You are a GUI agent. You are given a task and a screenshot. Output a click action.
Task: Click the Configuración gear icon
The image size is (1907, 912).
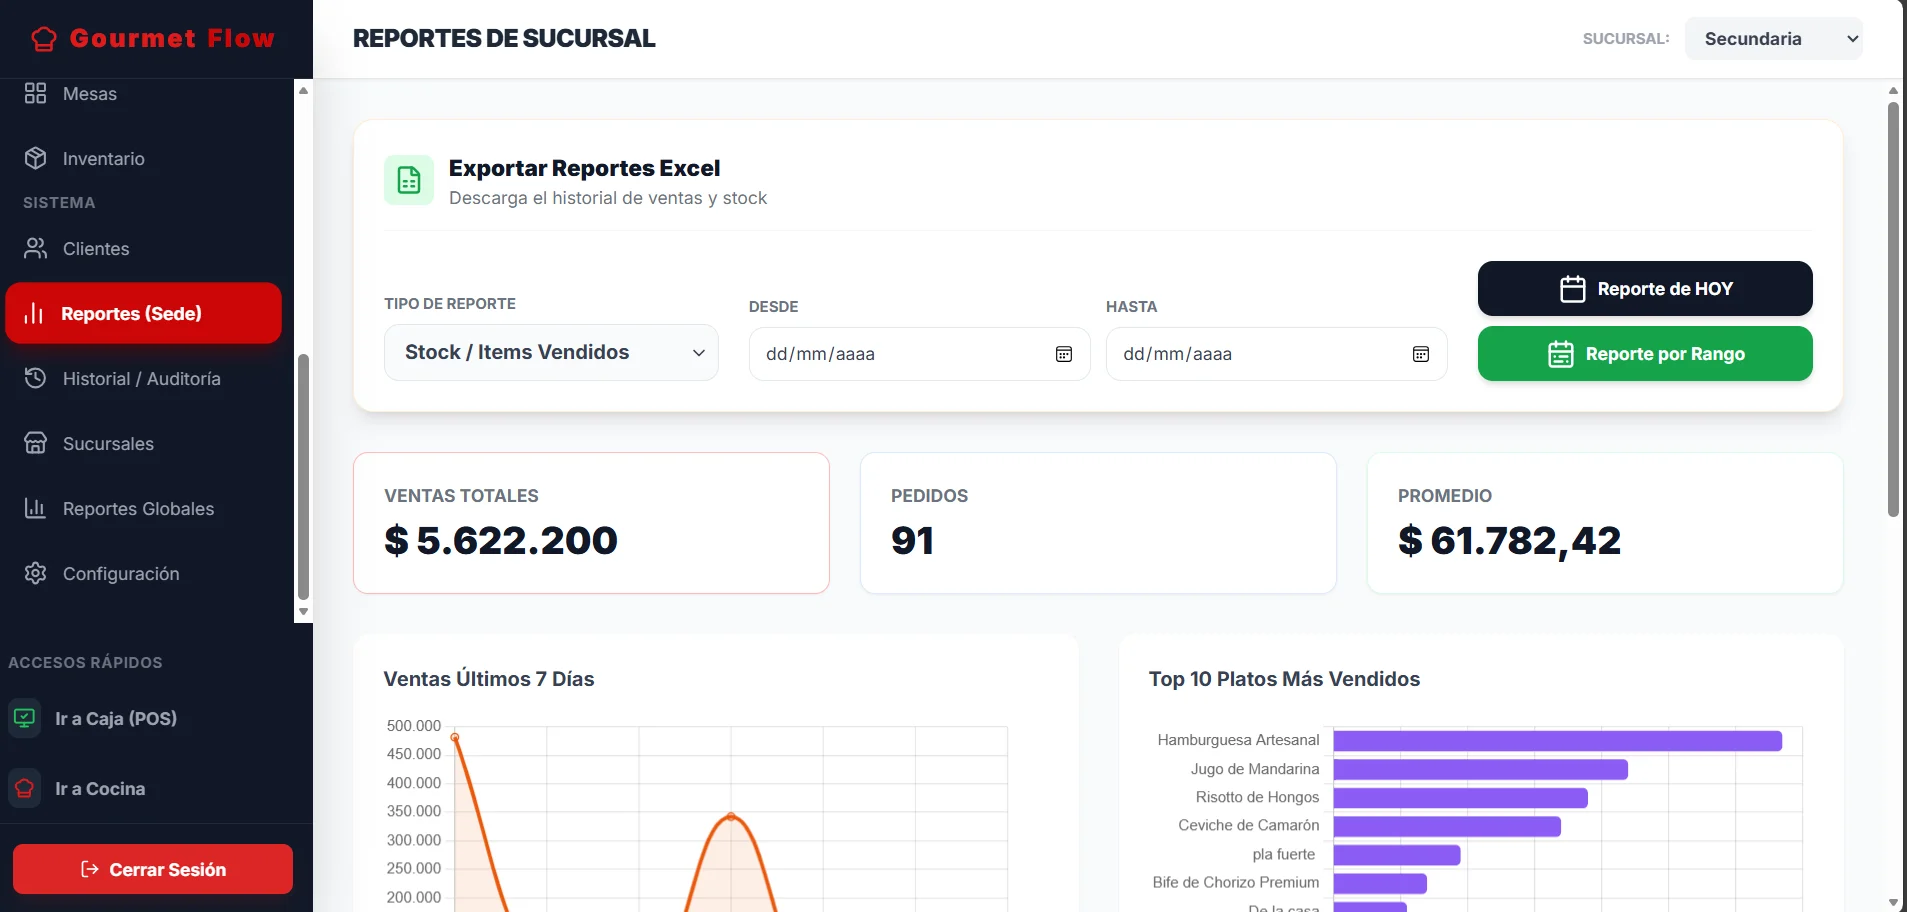coord(36,573)
